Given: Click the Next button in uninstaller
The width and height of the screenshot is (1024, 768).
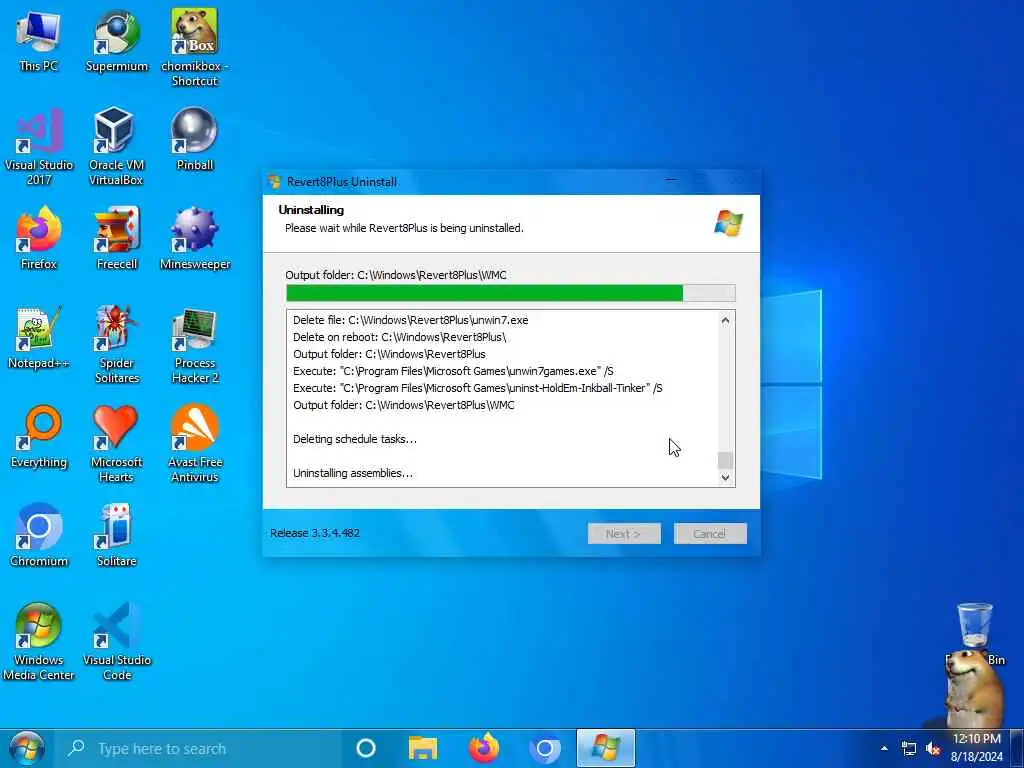Looking at the screenshot, I should coord(624,534).
